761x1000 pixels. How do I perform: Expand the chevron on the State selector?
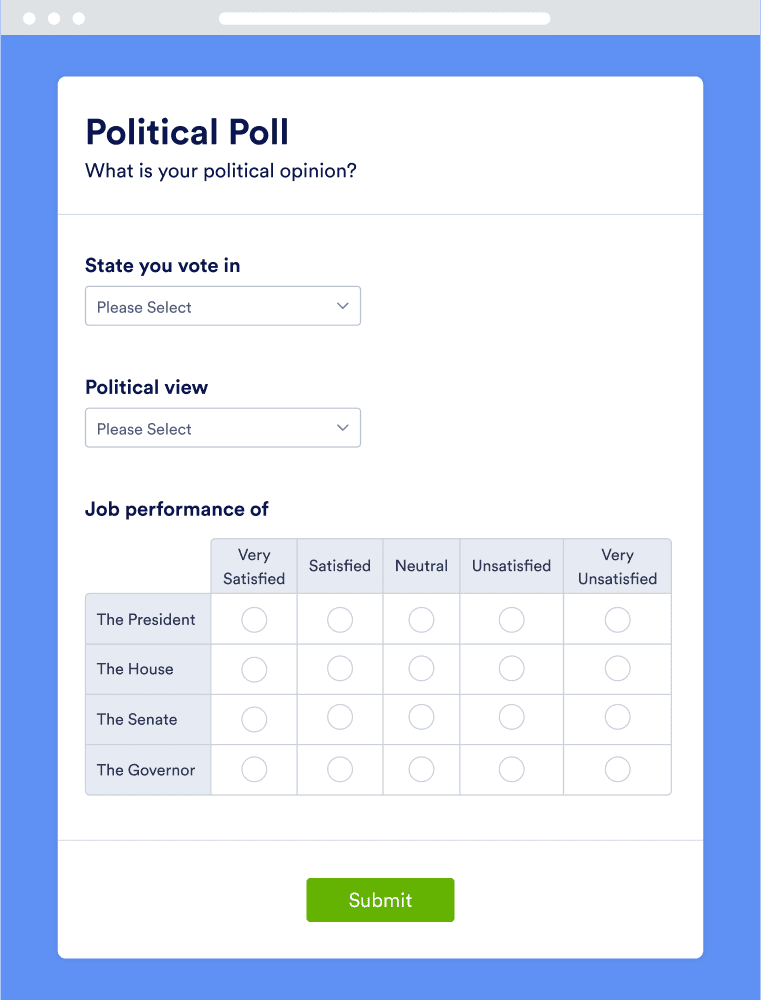343,305
